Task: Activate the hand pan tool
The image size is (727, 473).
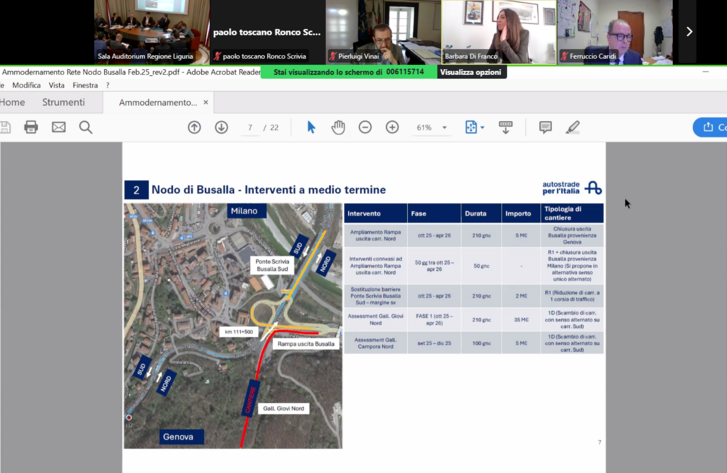Action: click(338, 127)
